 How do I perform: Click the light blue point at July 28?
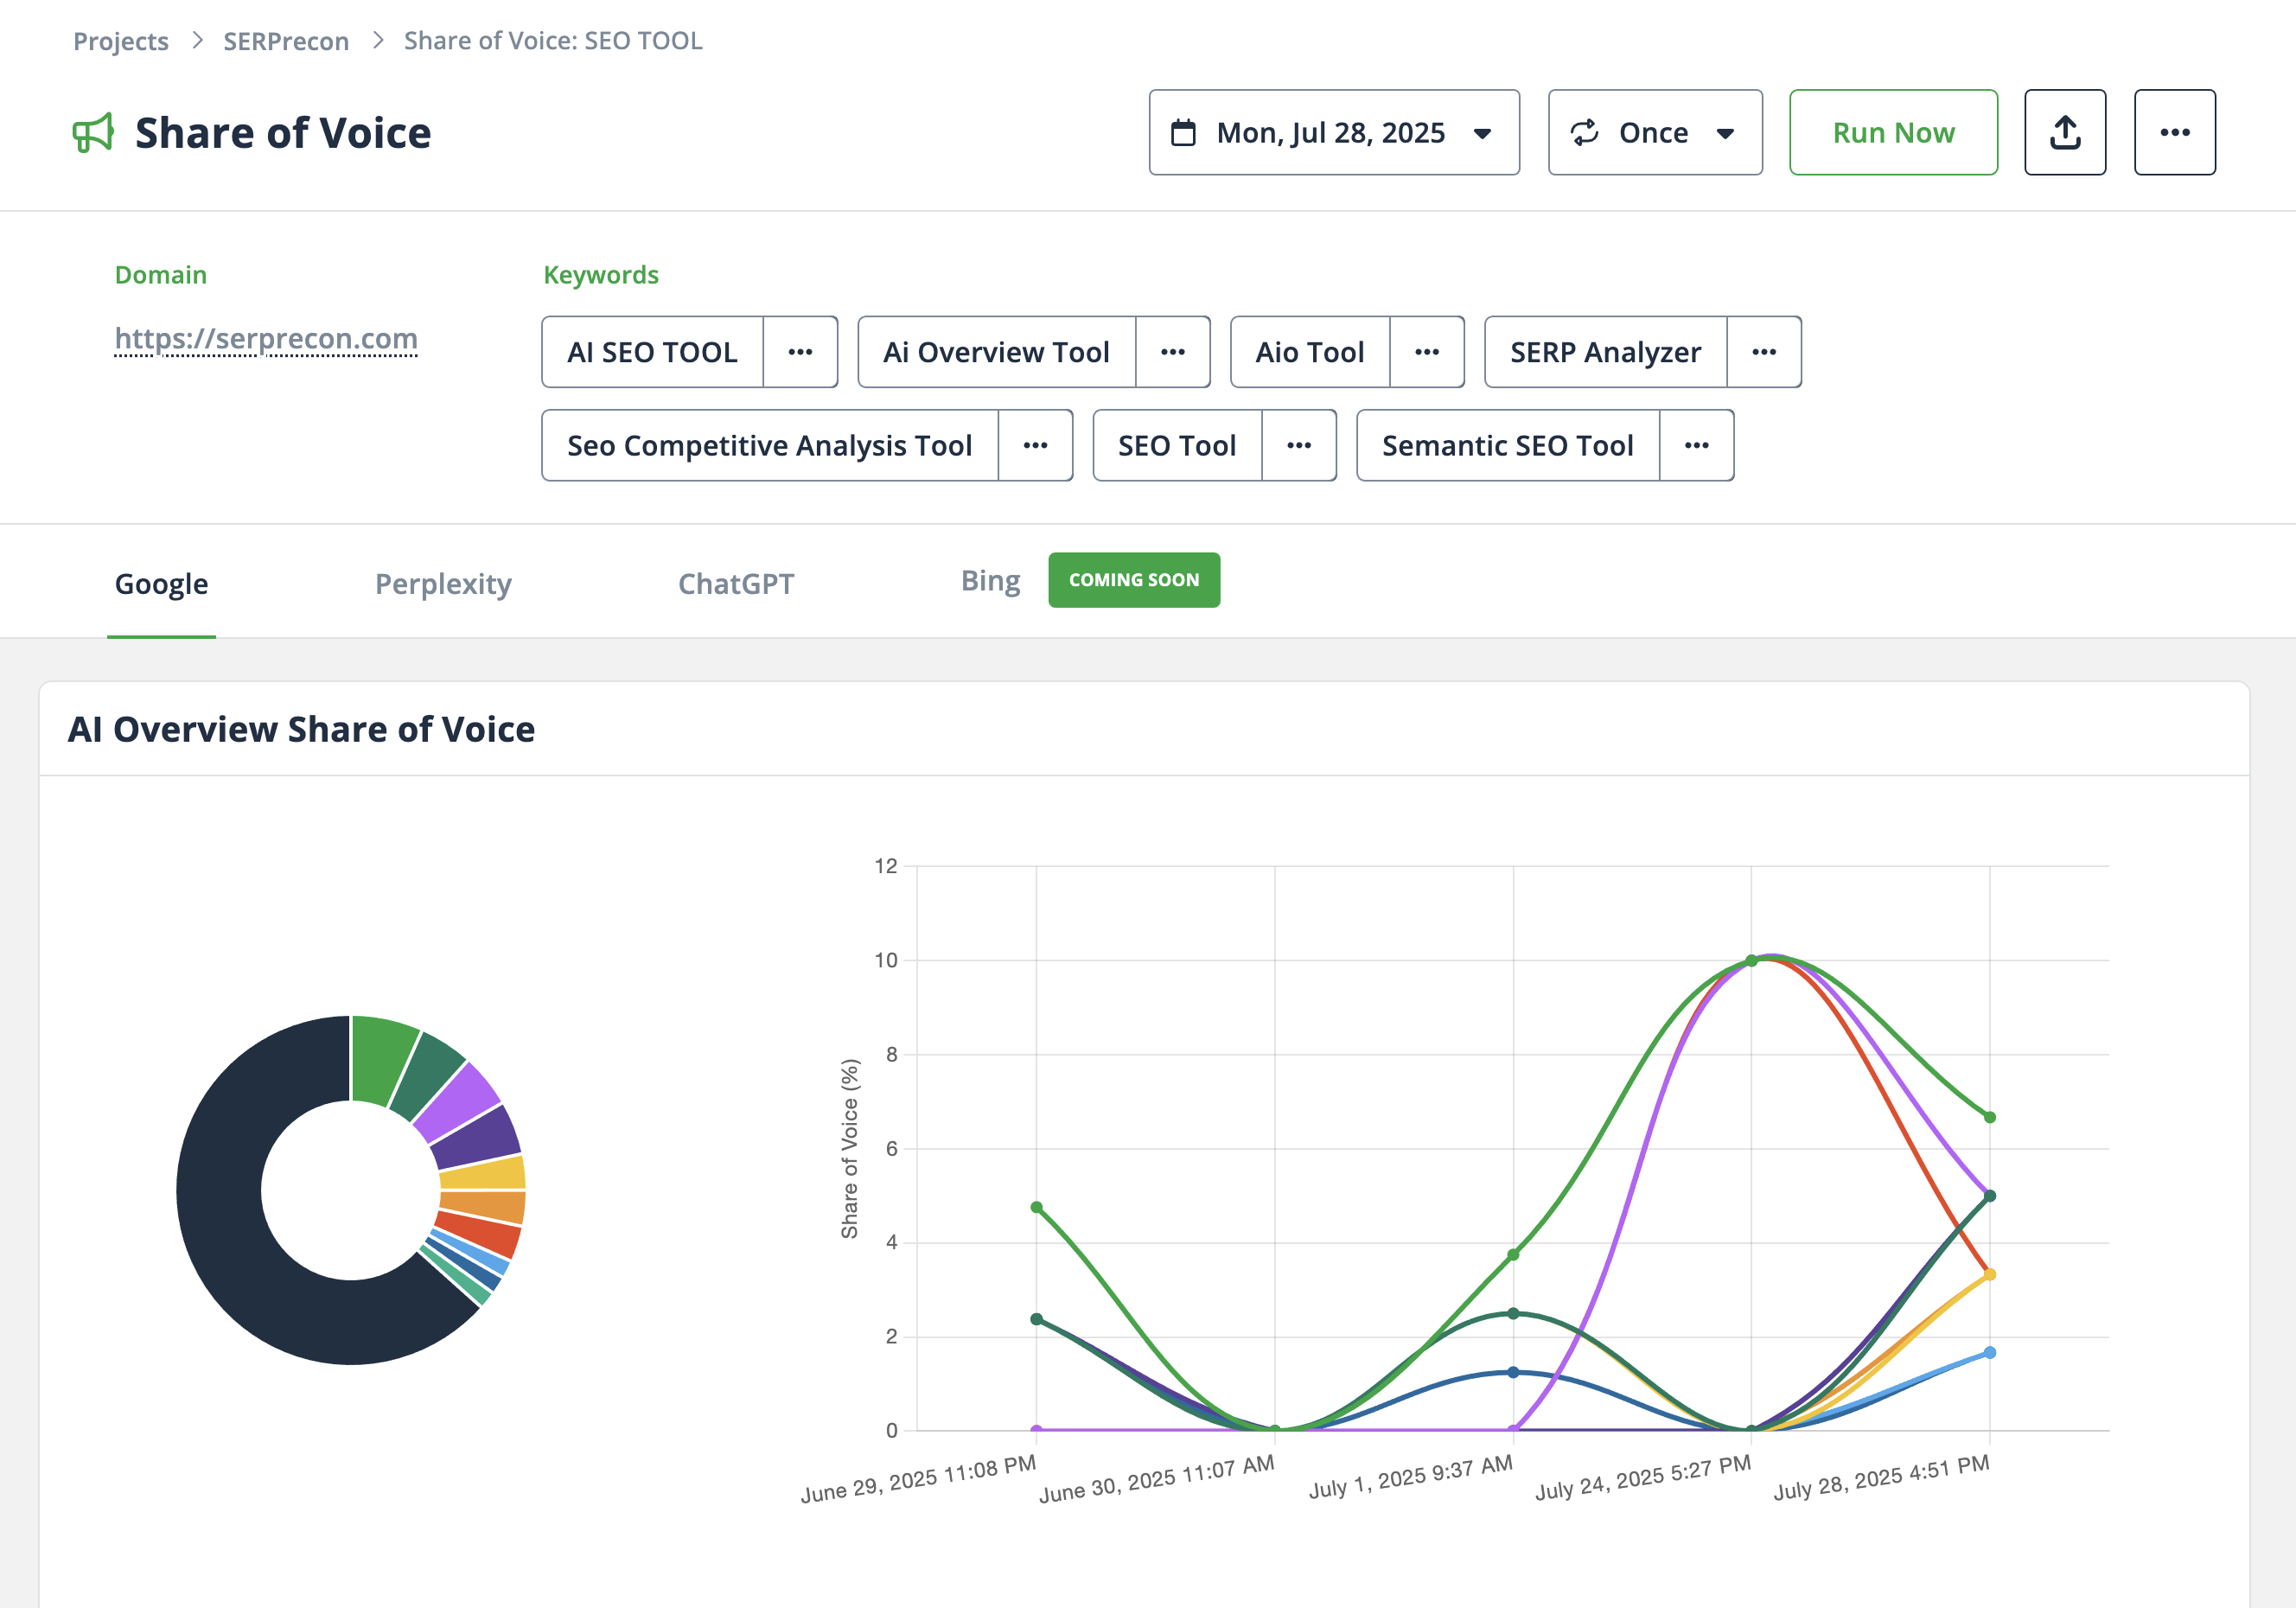click(1989, 1352)
